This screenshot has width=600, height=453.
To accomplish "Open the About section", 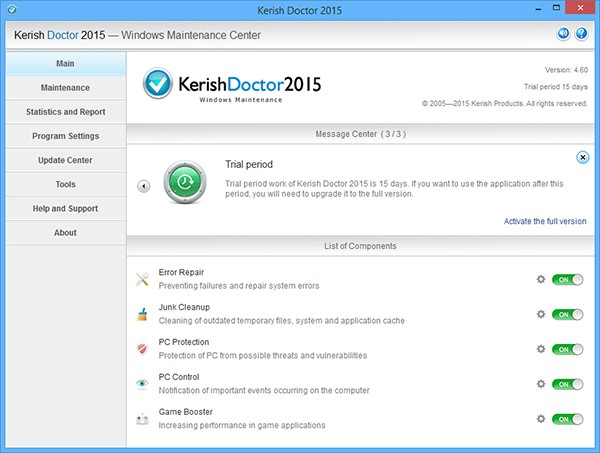I will 65,232.
